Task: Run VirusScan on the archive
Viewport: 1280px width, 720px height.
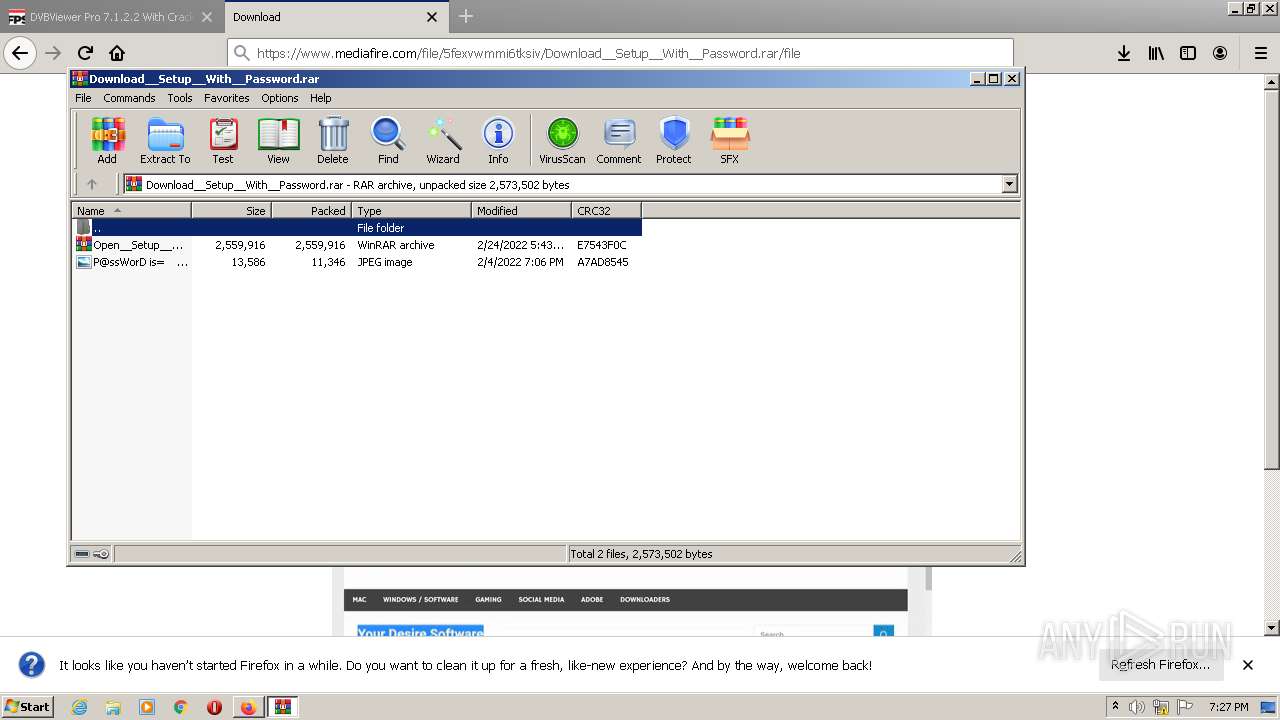Action: 562,140
